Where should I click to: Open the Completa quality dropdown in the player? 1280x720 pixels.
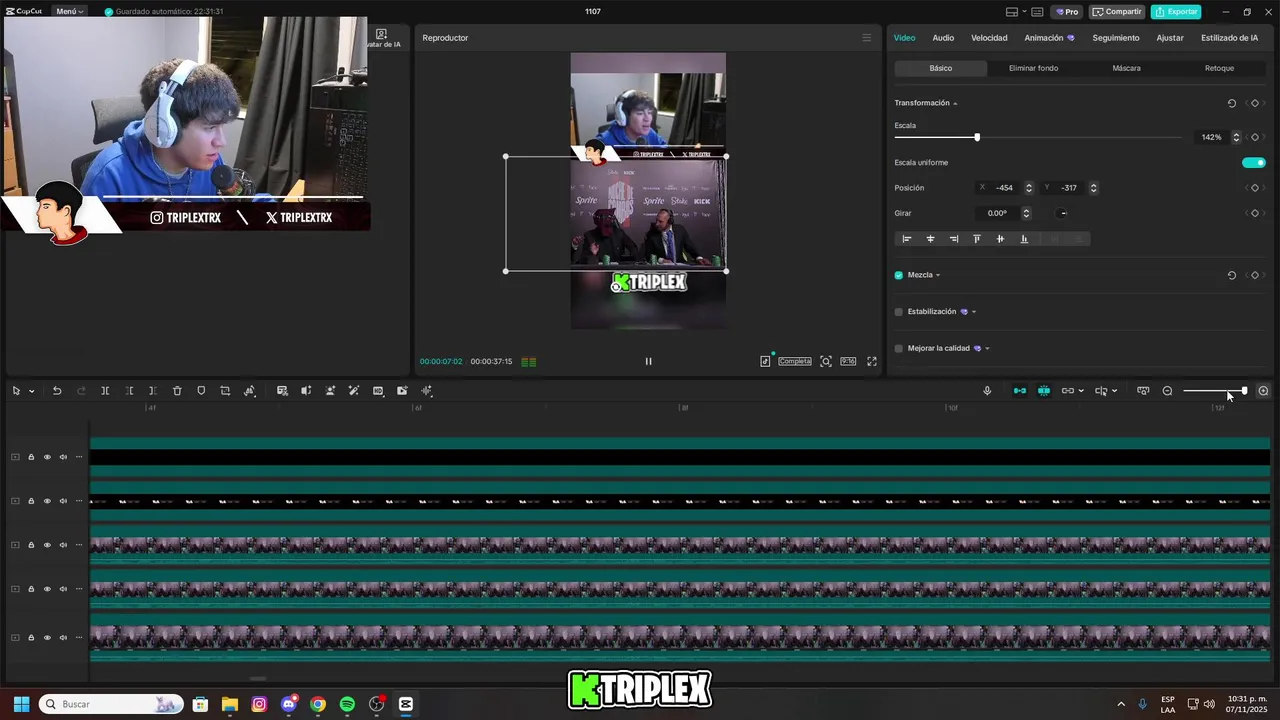pyautogui.click(x=795, y=361)
